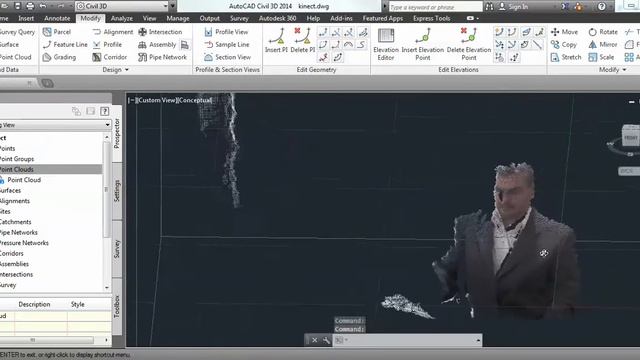
Task: Click the Delete PI tool
Action: (x=302, y=40)
